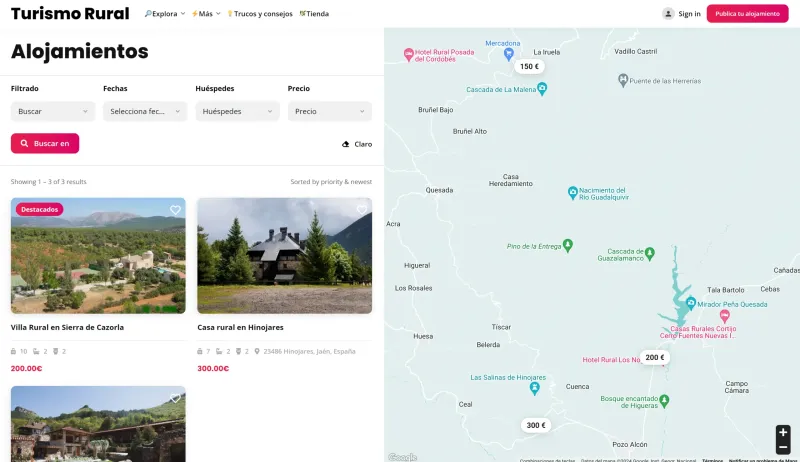Screen dimensions: 800x462
Task: Click the 23486 Hinojares, Jaén, España address
Action: (x=309, y=351)
